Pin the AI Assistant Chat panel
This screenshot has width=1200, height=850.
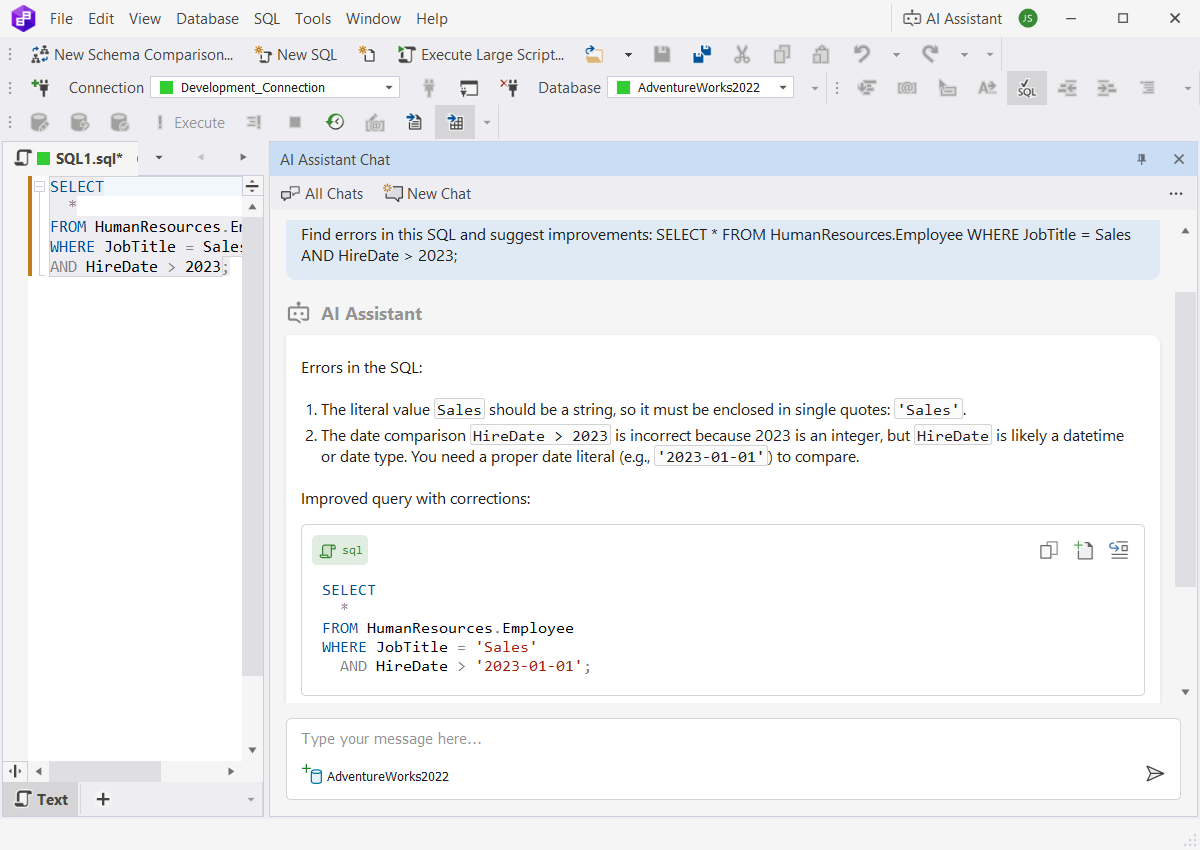pyautogui.click(x=1142, y=159)
